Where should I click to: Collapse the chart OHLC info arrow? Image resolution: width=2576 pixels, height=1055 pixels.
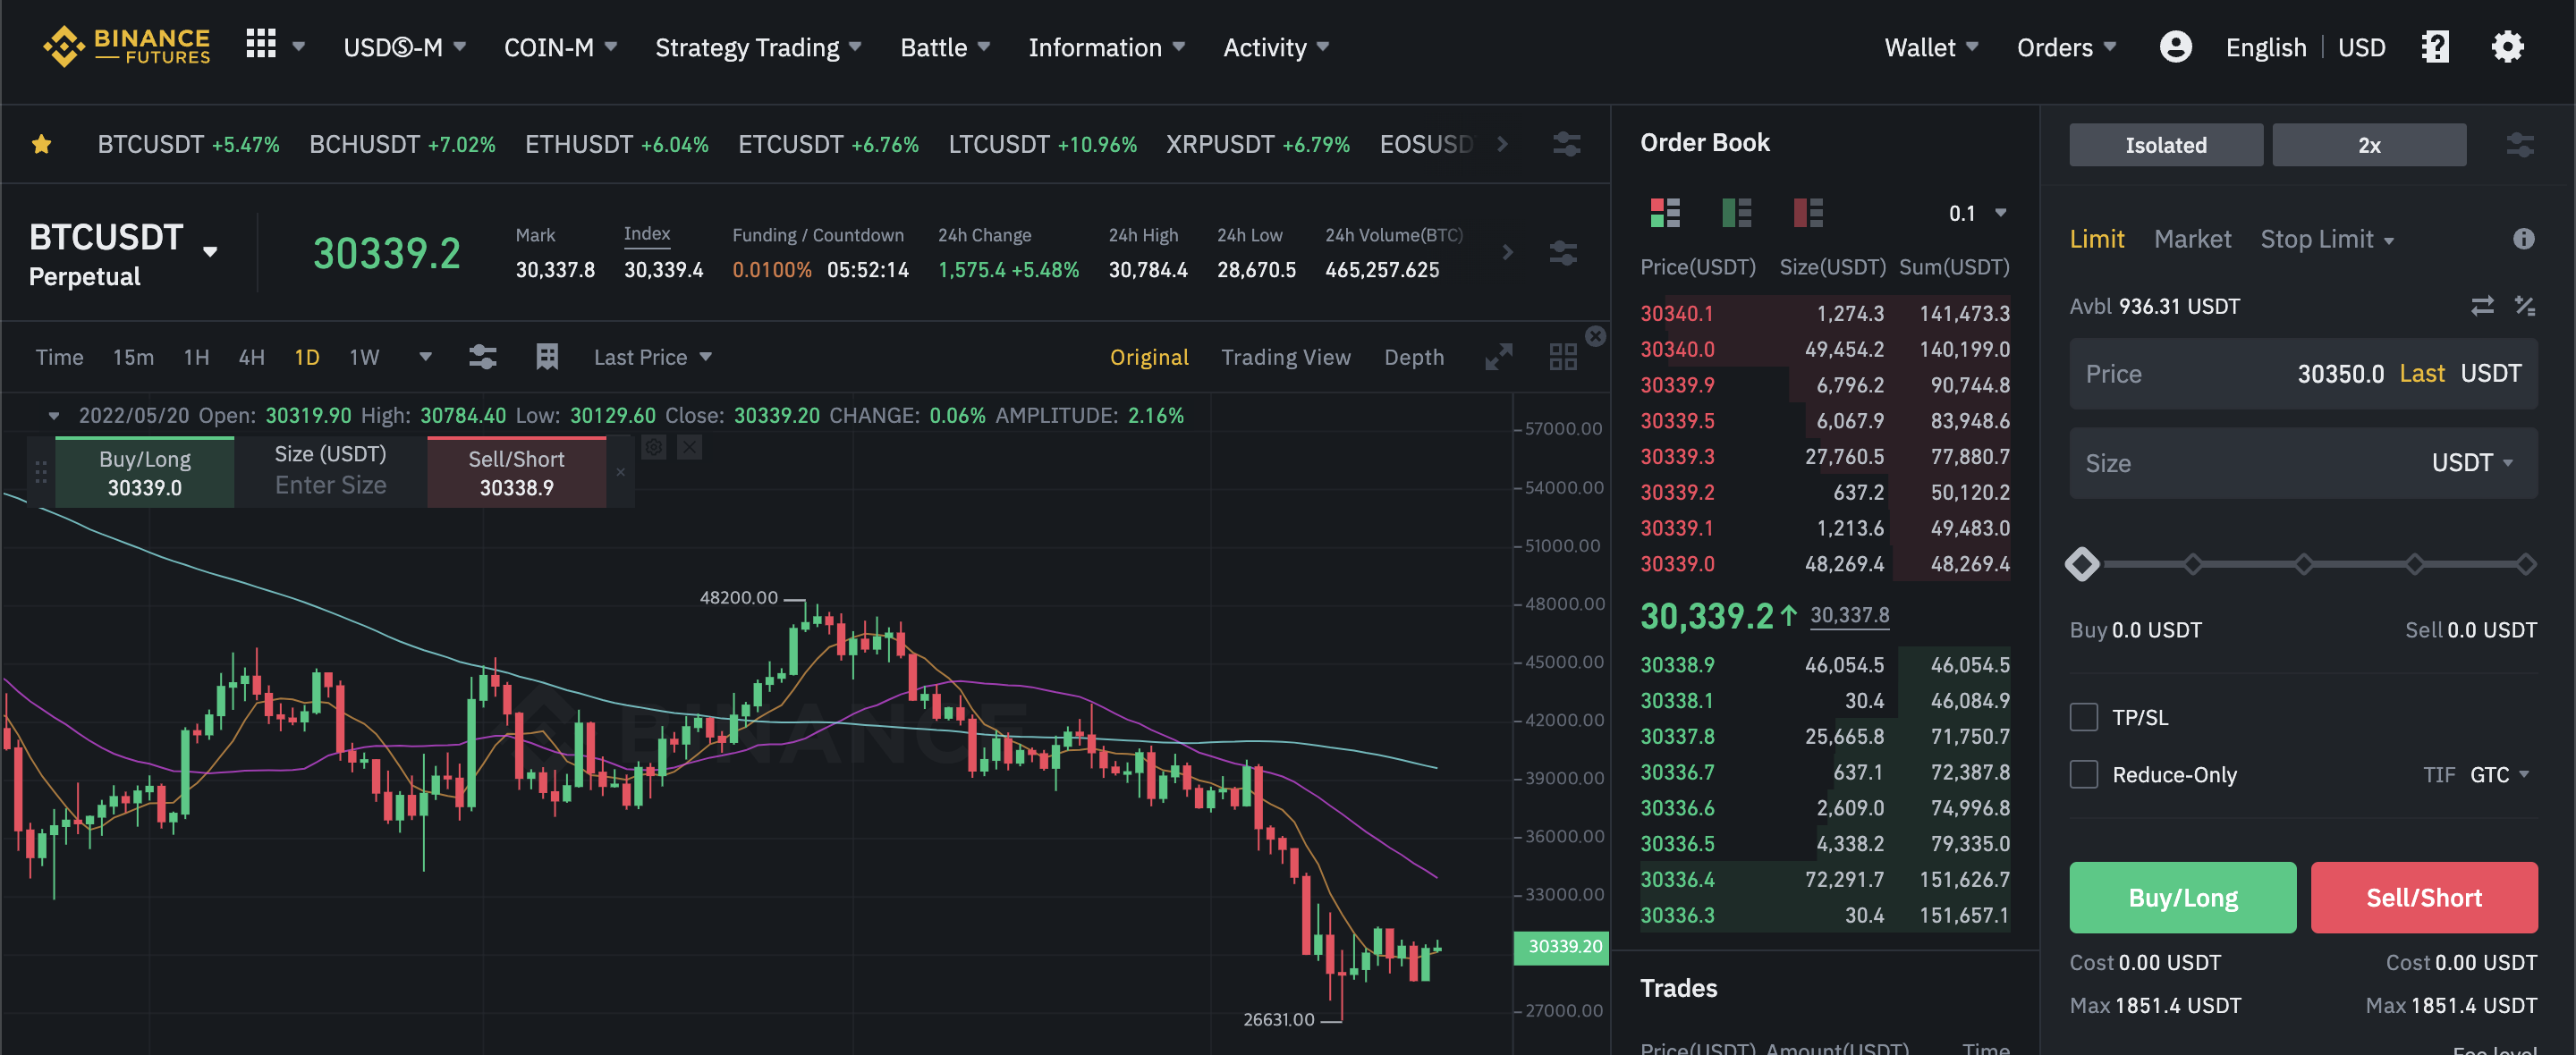54,416
